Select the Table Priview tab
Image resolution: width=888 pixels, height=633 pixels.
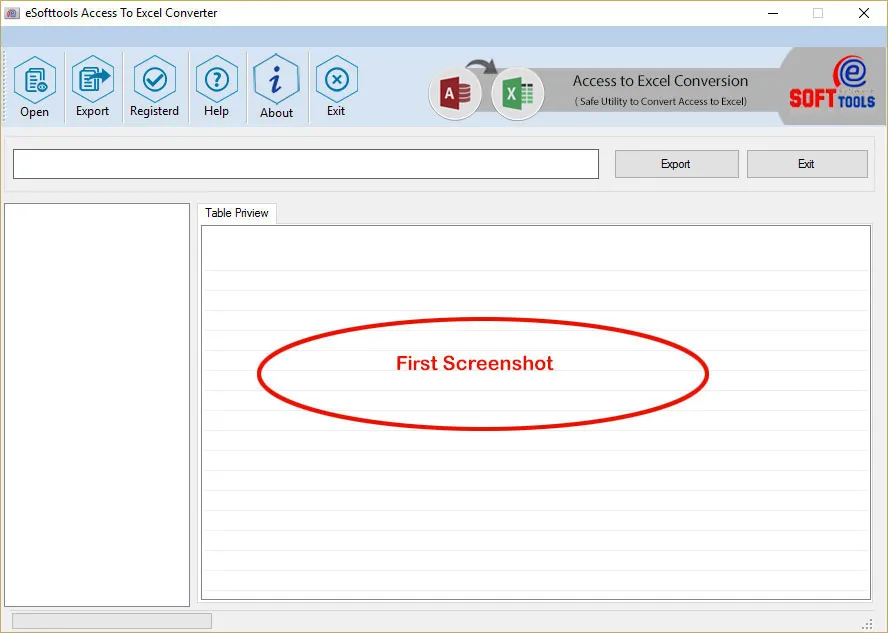pyautogui.click(x=237, y=213)
